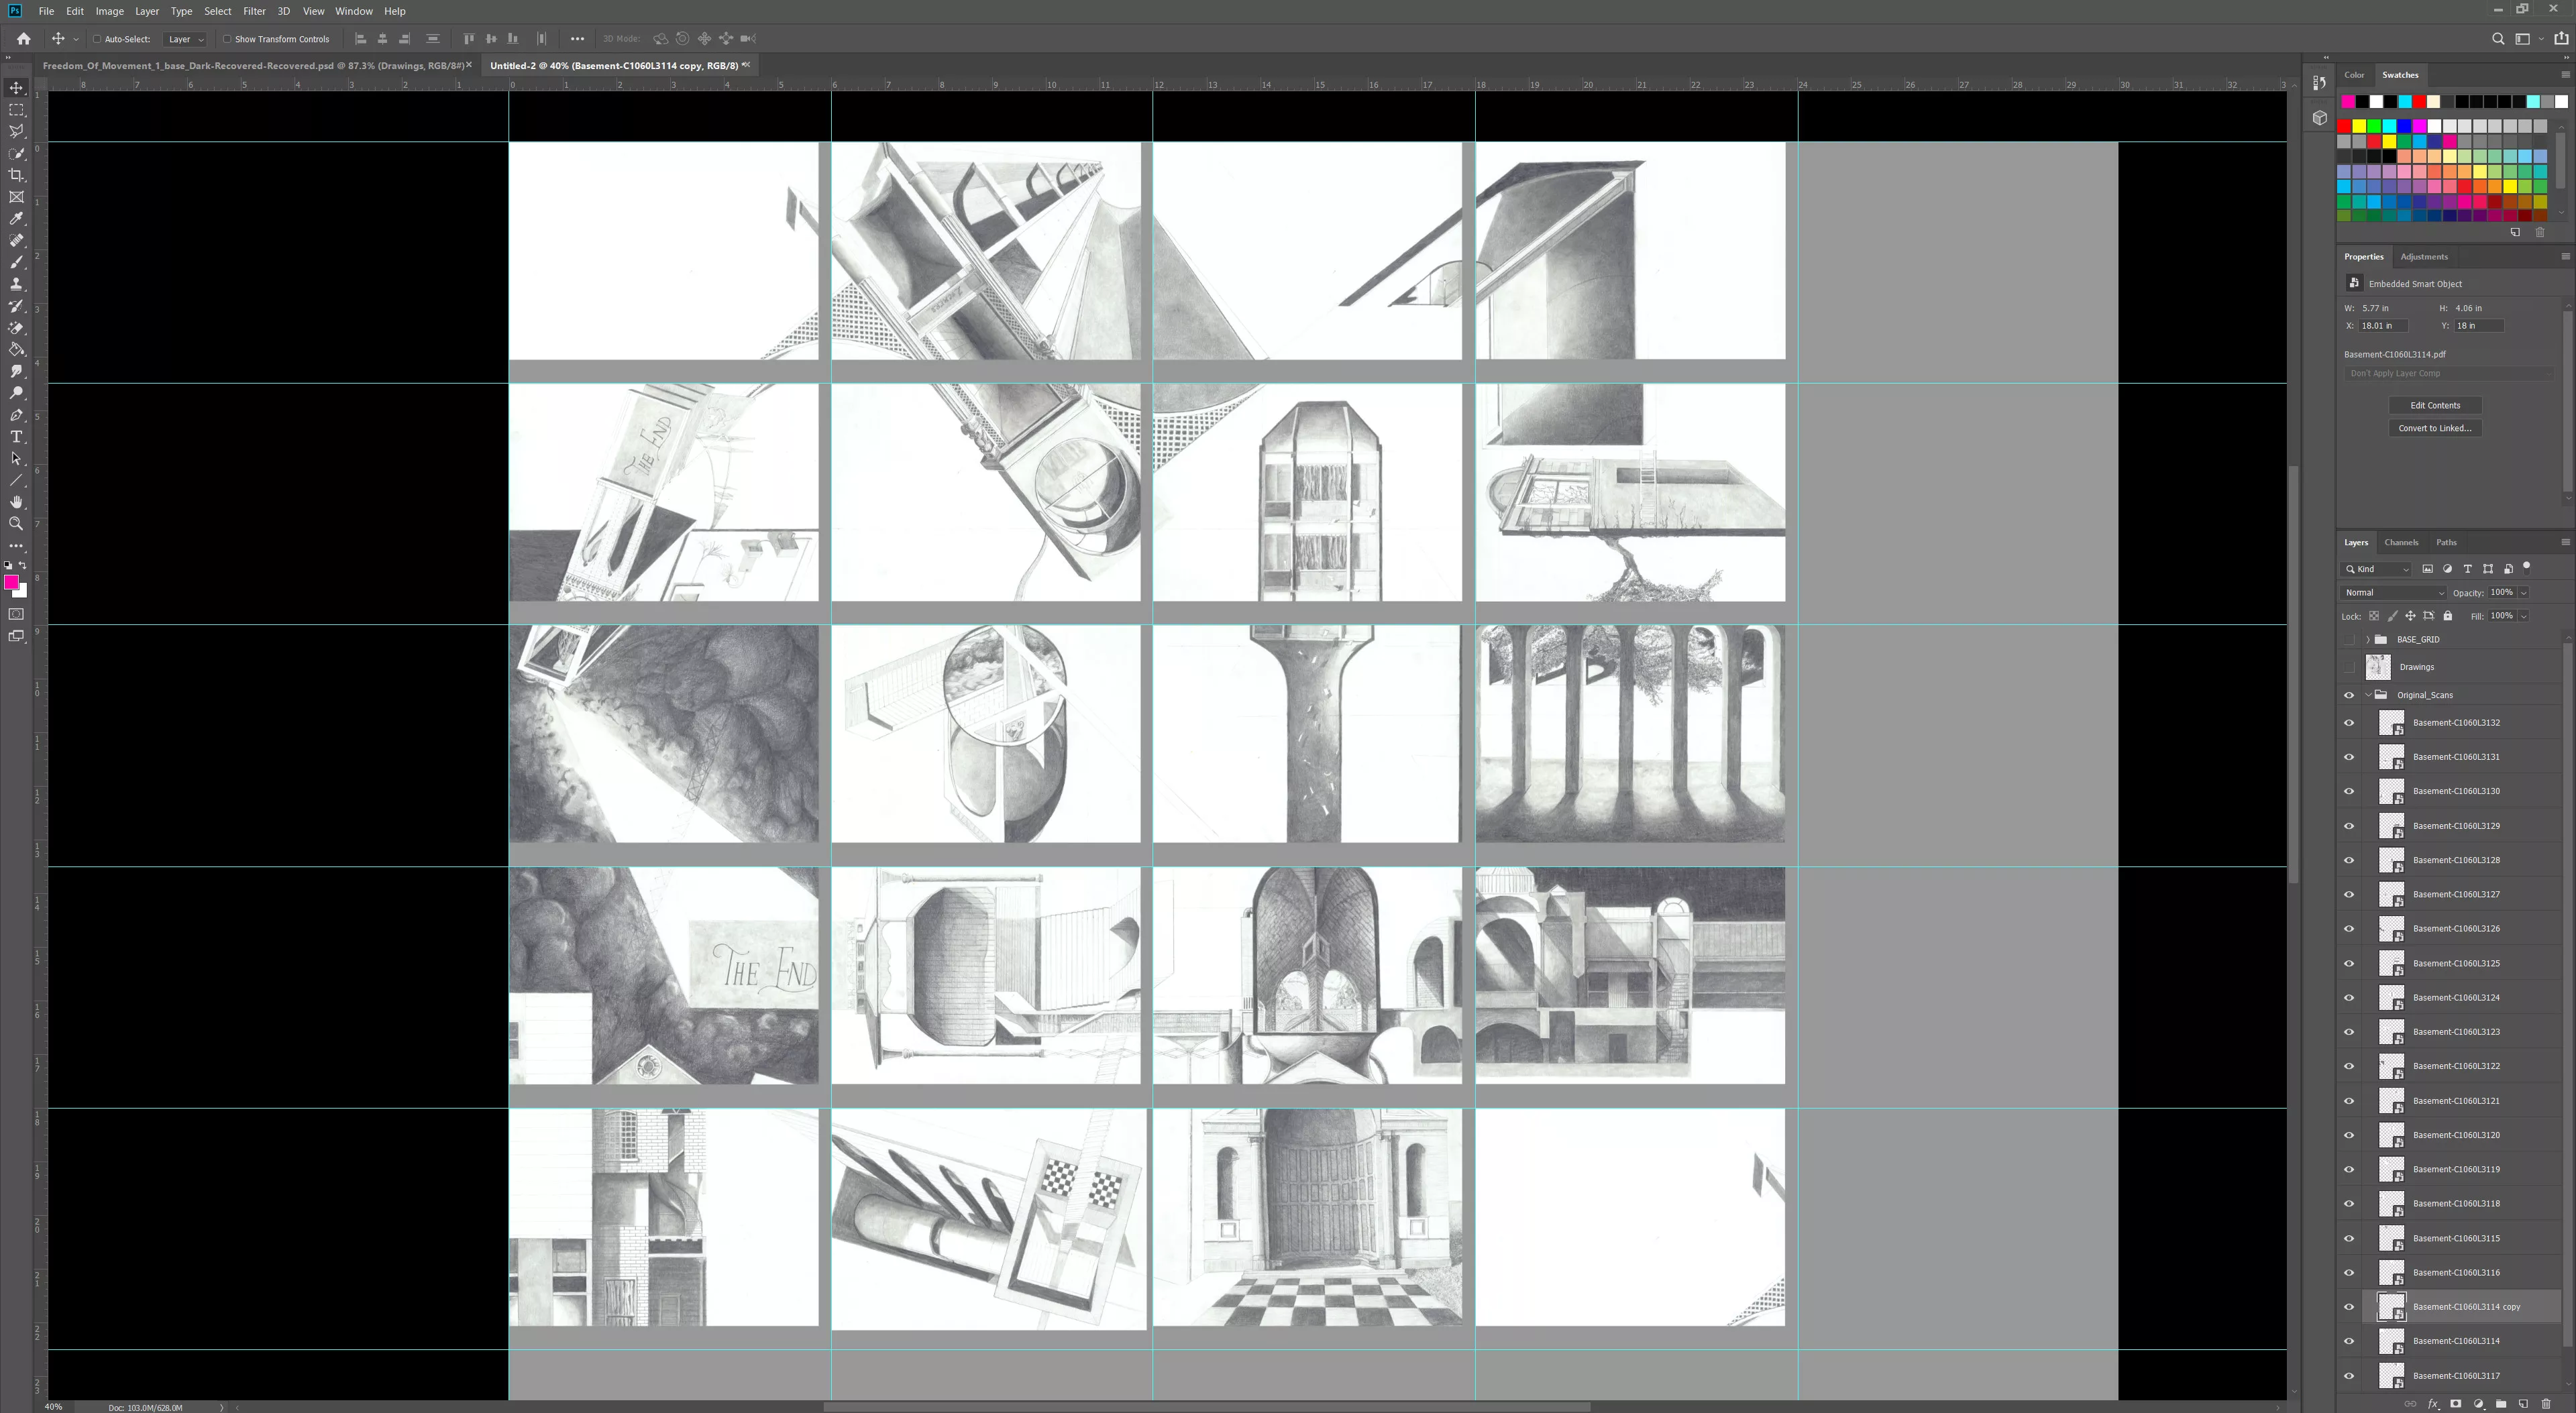Select the Rectangular Marquee tool
This screenshot has height=1413, width=2576.
point(16,110)
